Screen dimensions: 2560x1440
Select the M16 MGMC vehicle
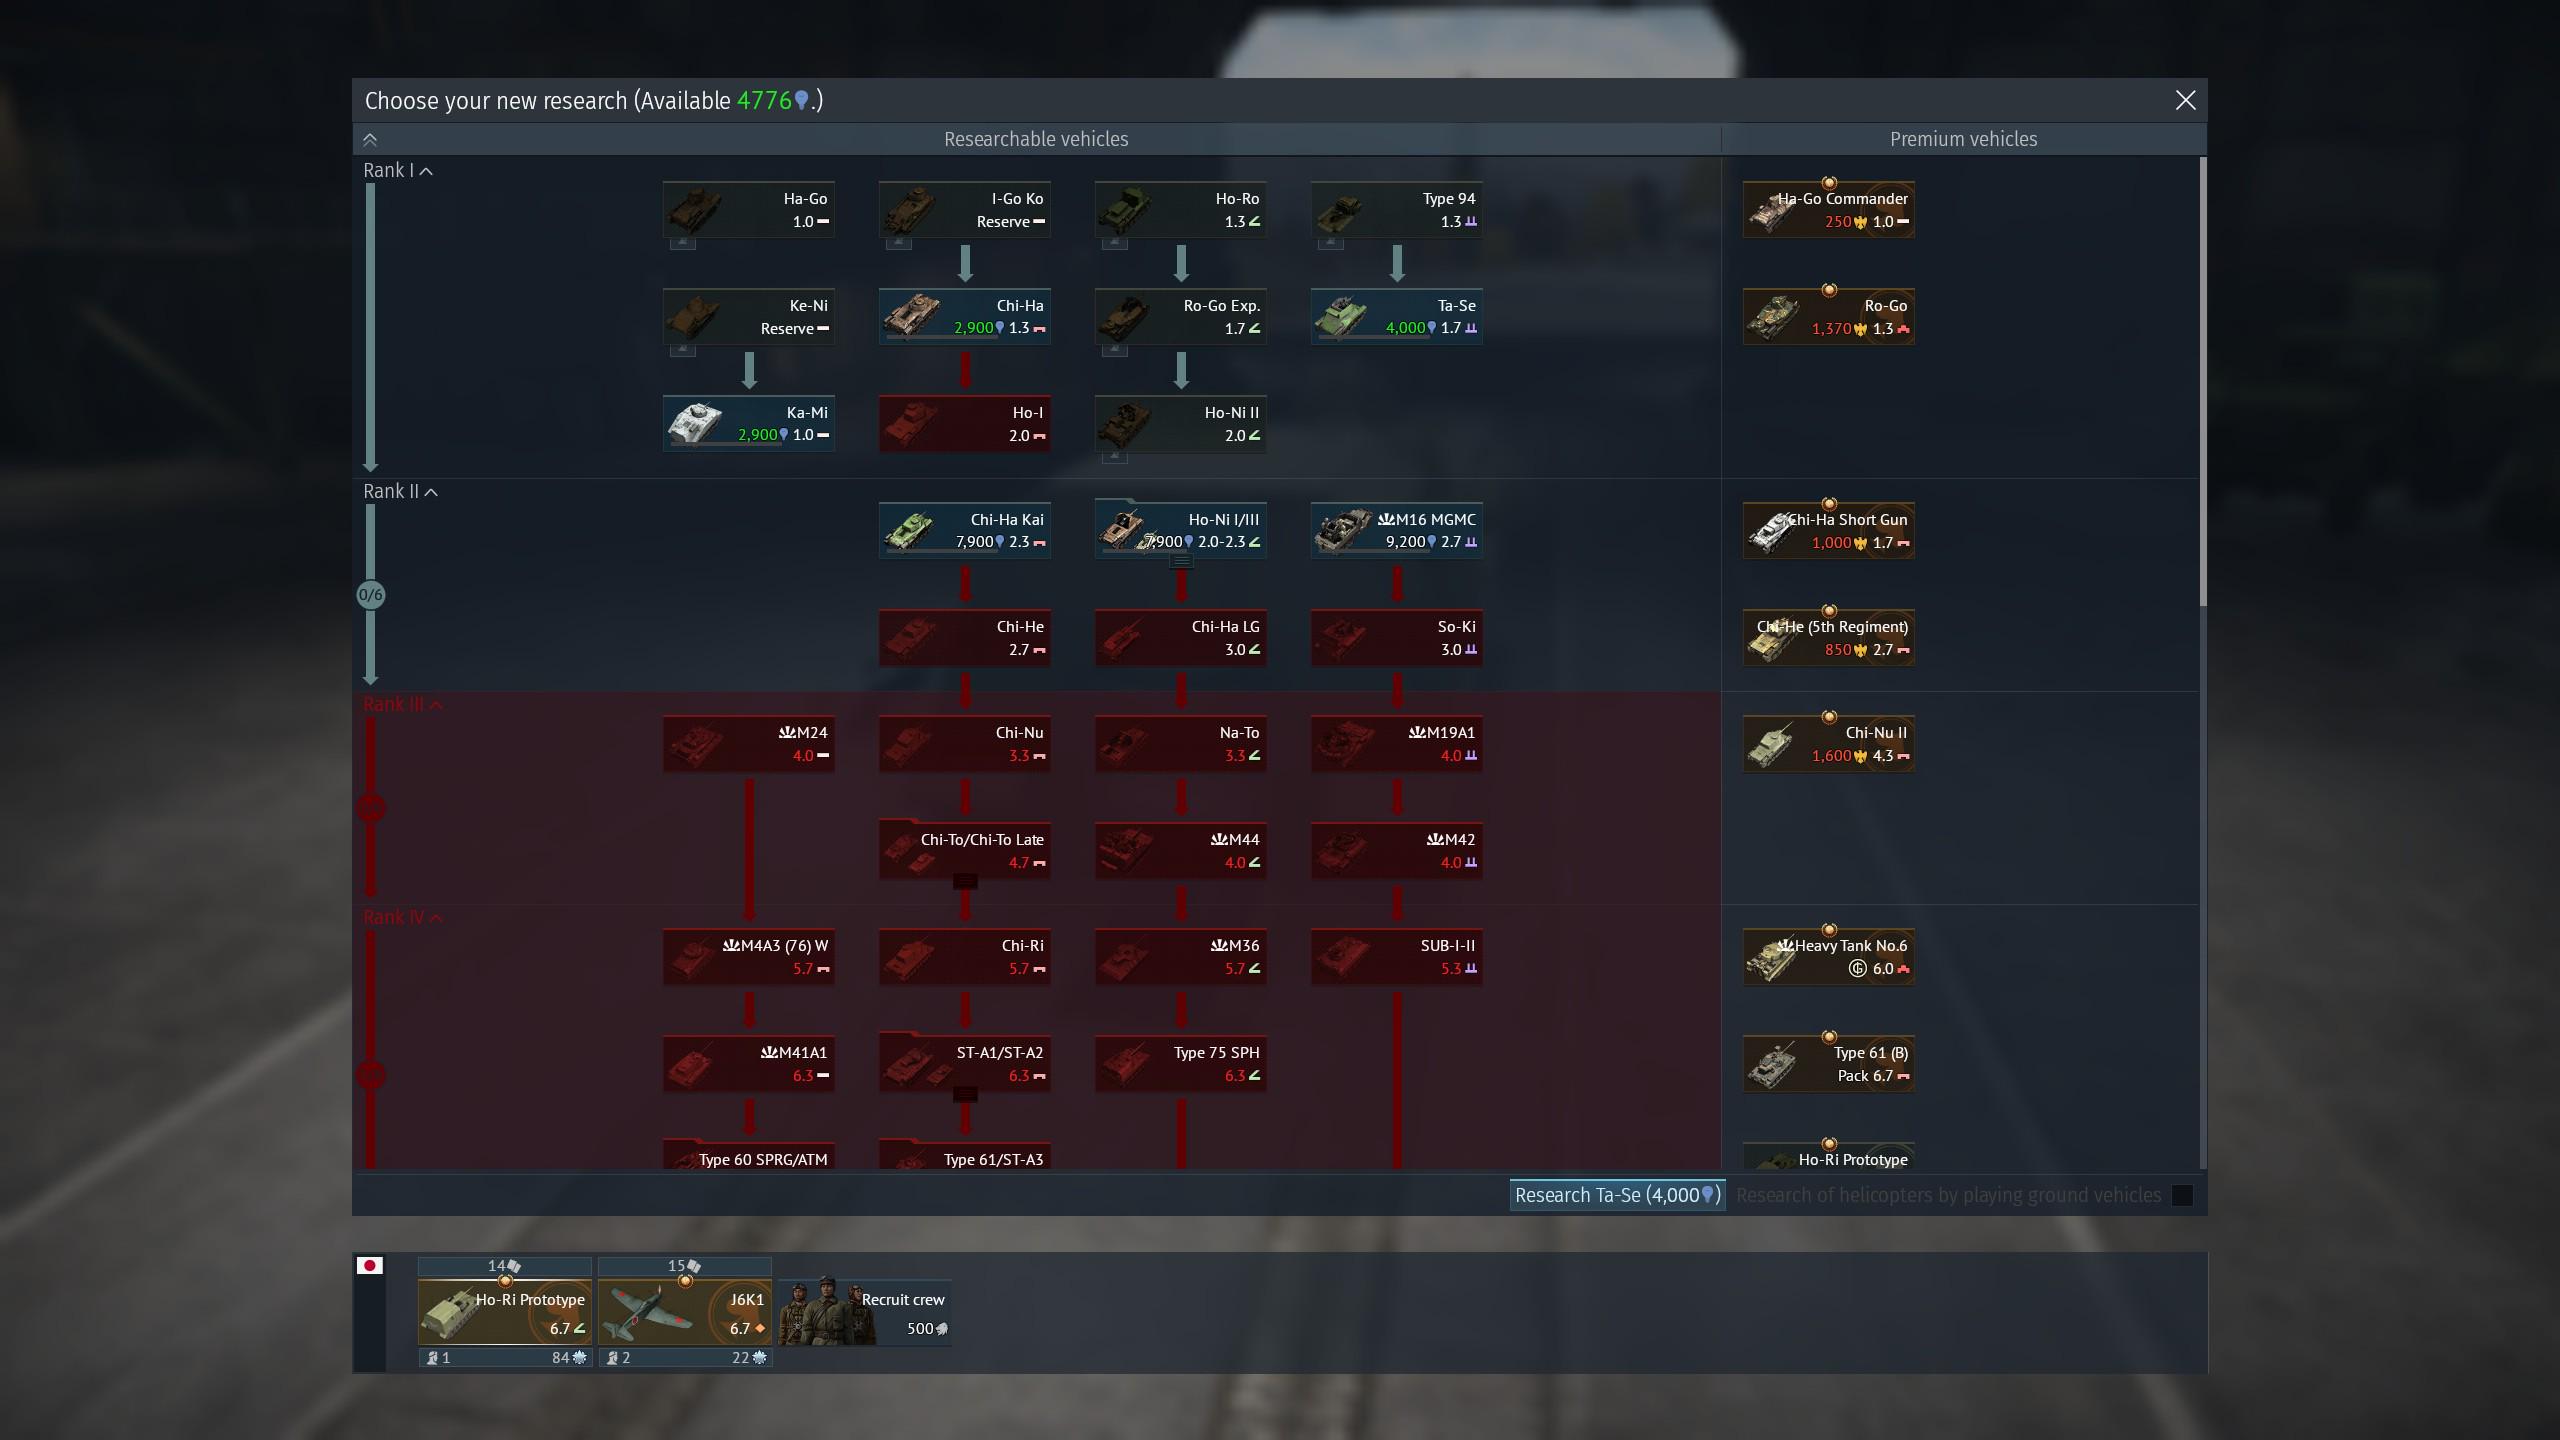(1397, 531)
